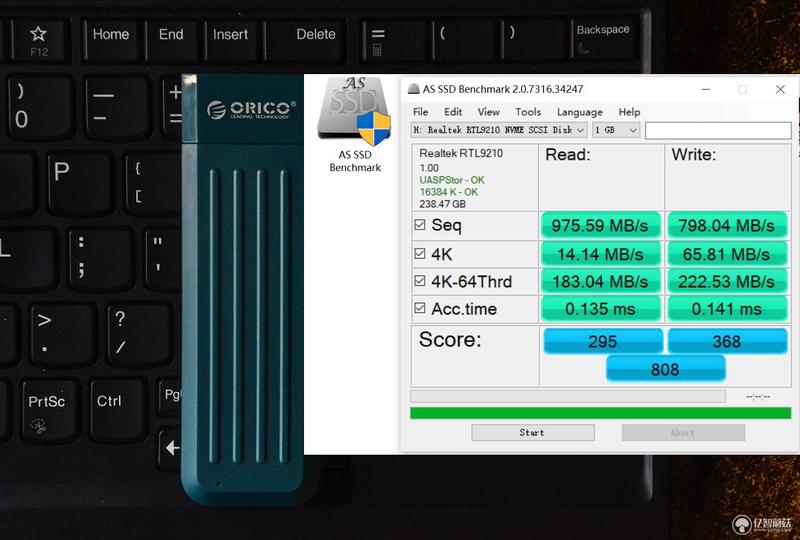The image size is (800, 540).
Task: Close the AS SSD Benchmark window
Action: 780,89
